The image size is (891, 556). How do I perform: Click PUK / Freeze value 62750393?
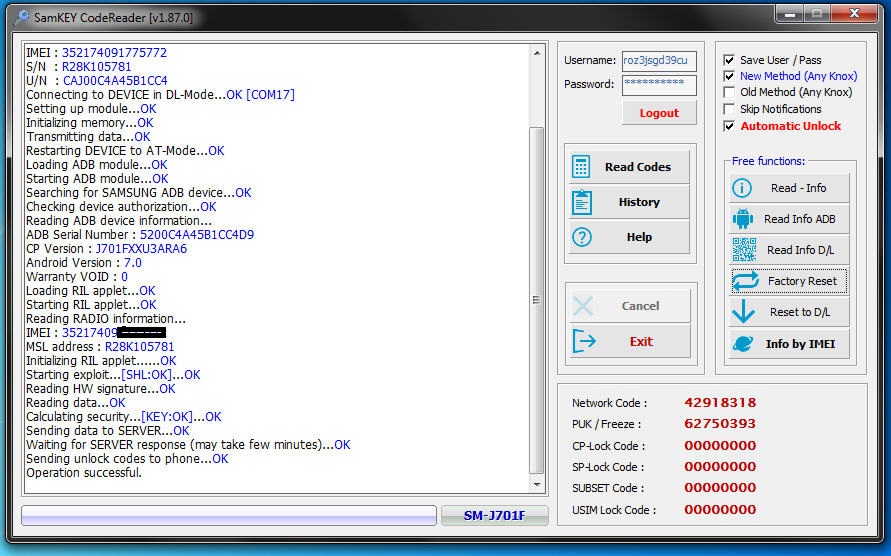tap(720, 424)
